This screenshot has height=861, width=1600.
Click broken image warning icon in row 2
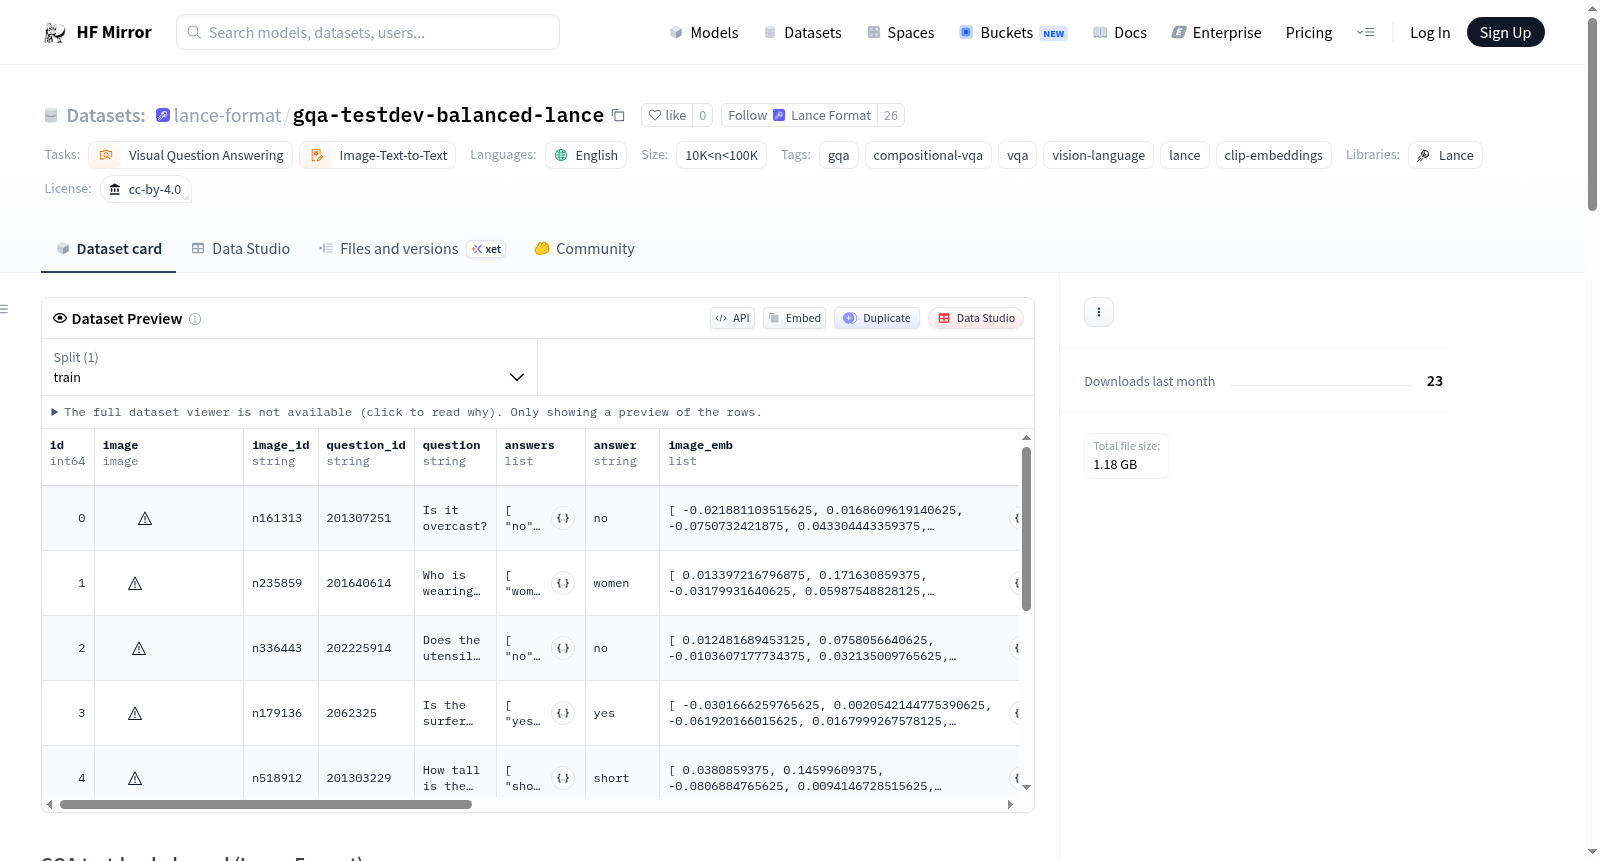click(139, 648)
